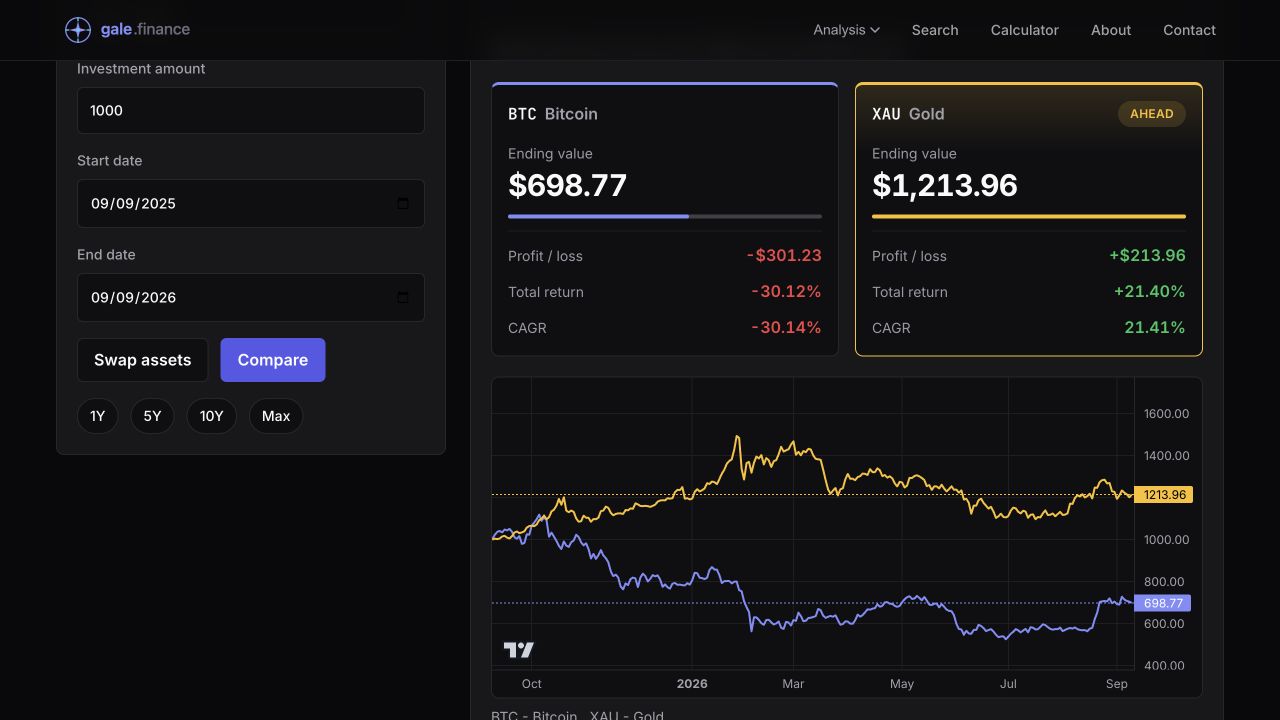Viewport: 1280px width, 720px height.
Task: Click the Mar label on chart axis
Action: pyautogui.click(x=793, y=684)
